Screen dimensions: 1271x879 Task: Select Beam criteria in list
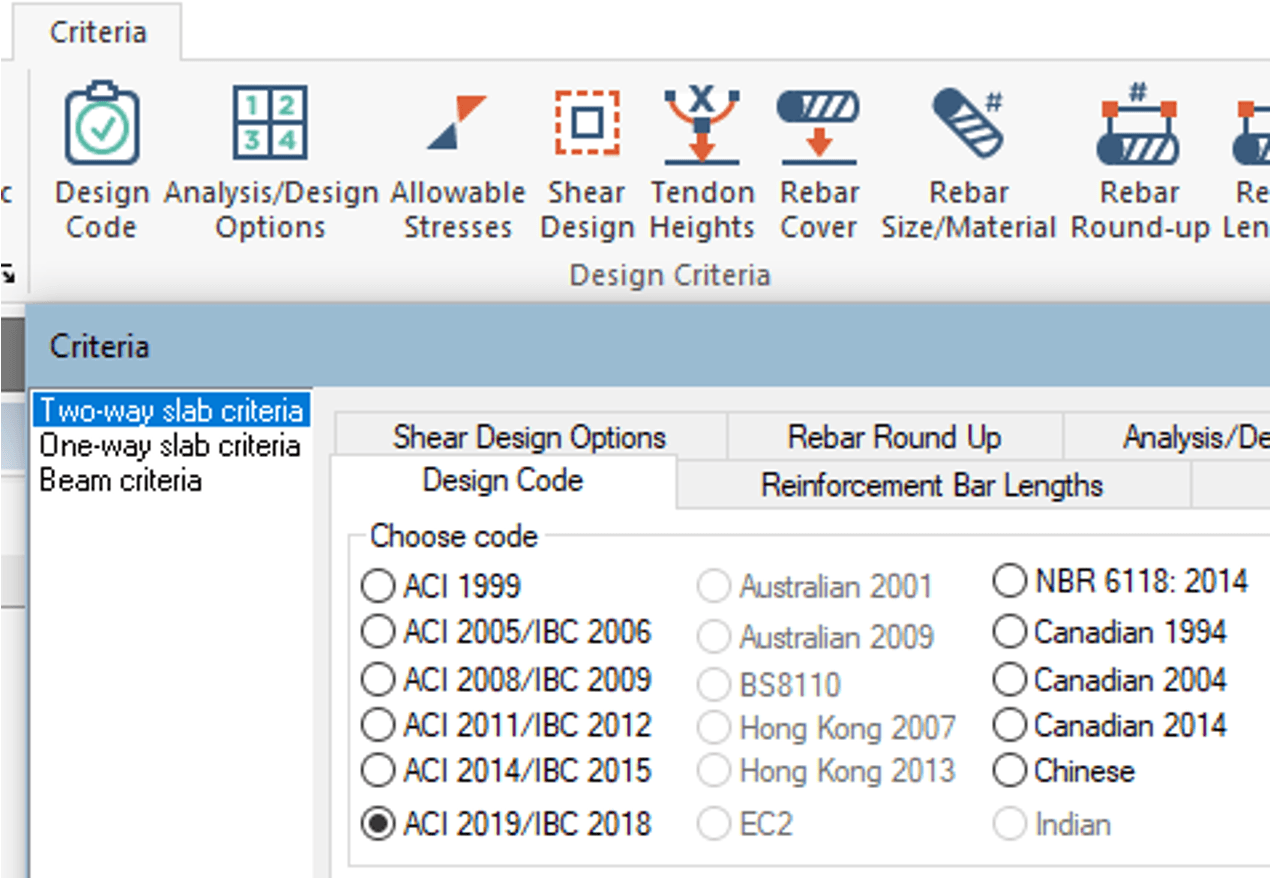click(x=120, y=480)
